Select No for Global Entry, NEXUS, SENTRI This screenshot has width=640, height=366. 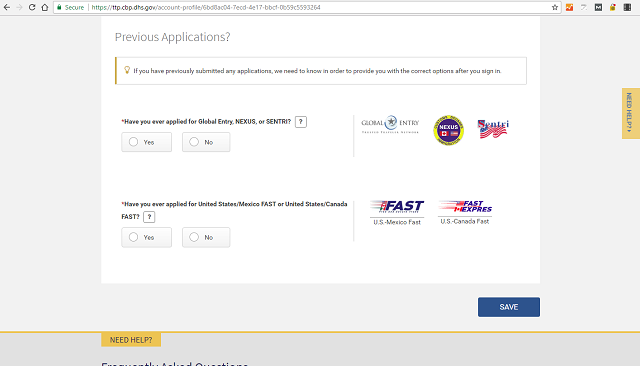click(206, 142)
